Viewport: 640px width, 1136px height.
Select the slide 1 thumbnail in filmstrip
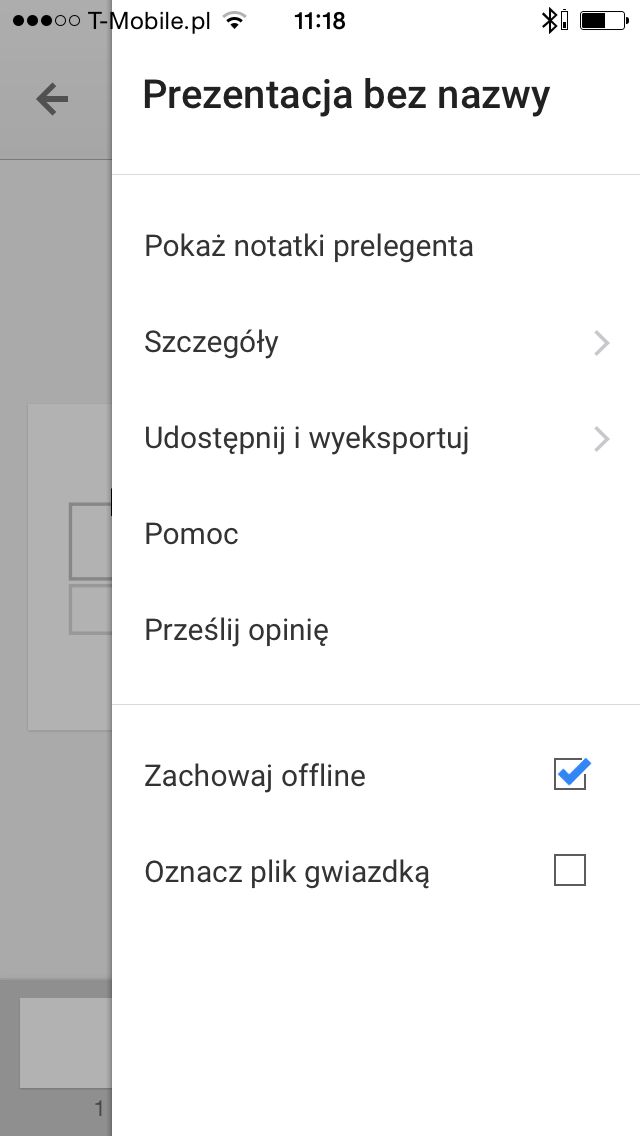coord(65,1043)
